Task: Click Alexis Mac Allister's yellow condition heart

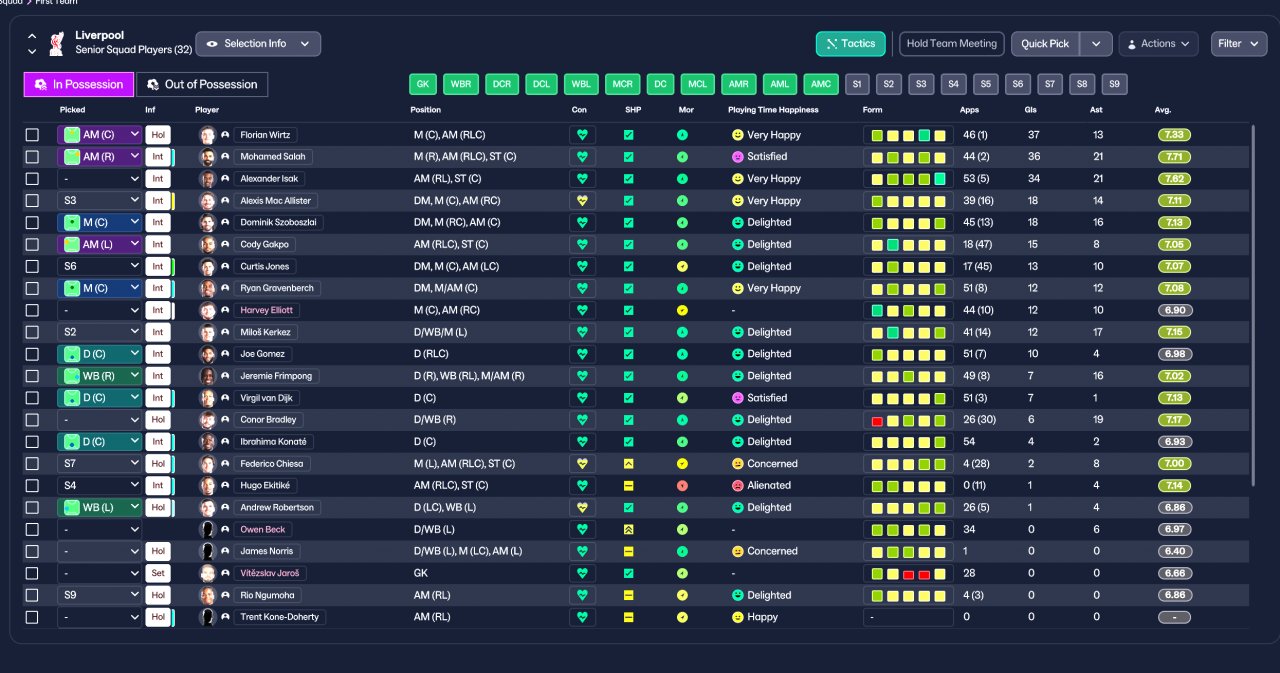Action: pyautogui.click(x=583, y=201)
